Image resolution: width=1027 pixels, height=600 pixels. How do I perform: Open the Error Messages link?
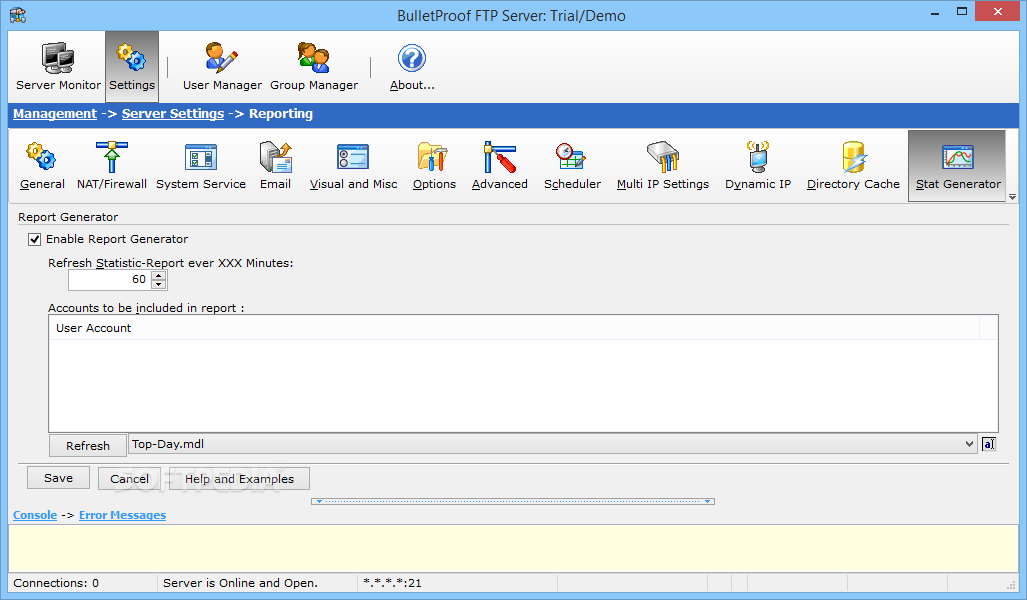(122, 516)
